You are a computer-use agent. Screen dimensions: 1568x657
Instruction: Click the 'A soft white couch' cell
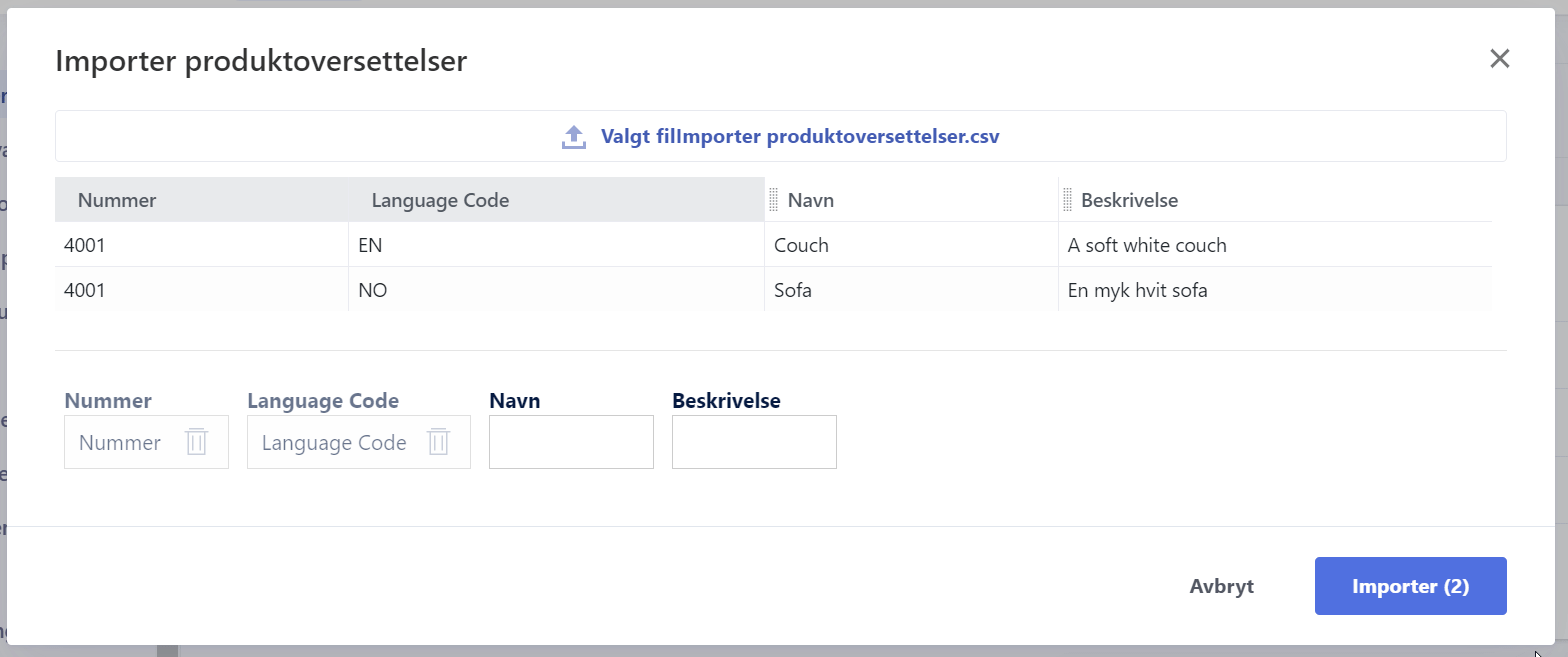pyautogui.click(x=1146, y=245)
